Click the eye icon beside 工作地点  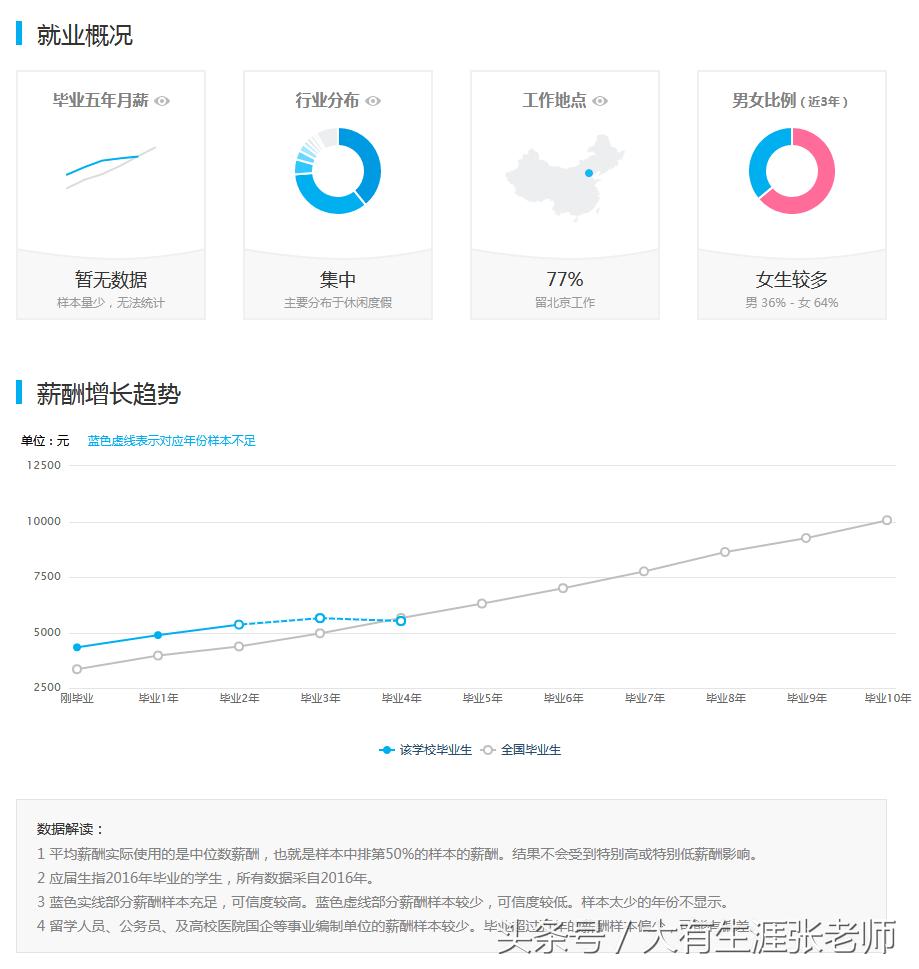pyautogui.click(x=600, y=101)
